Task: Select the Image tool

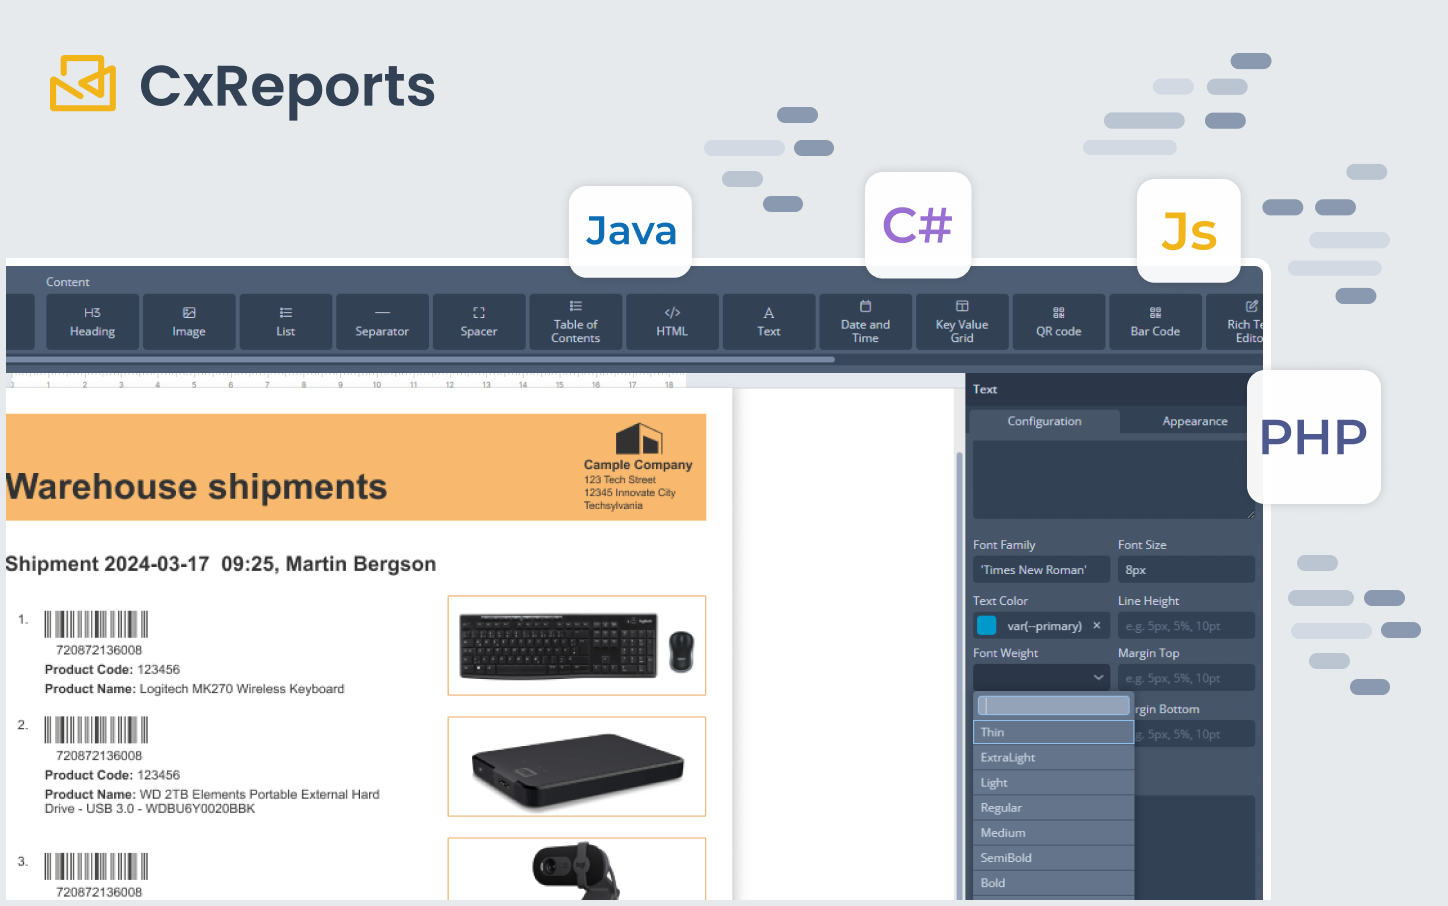Action: pyautogui.click(x=188, y=322)
